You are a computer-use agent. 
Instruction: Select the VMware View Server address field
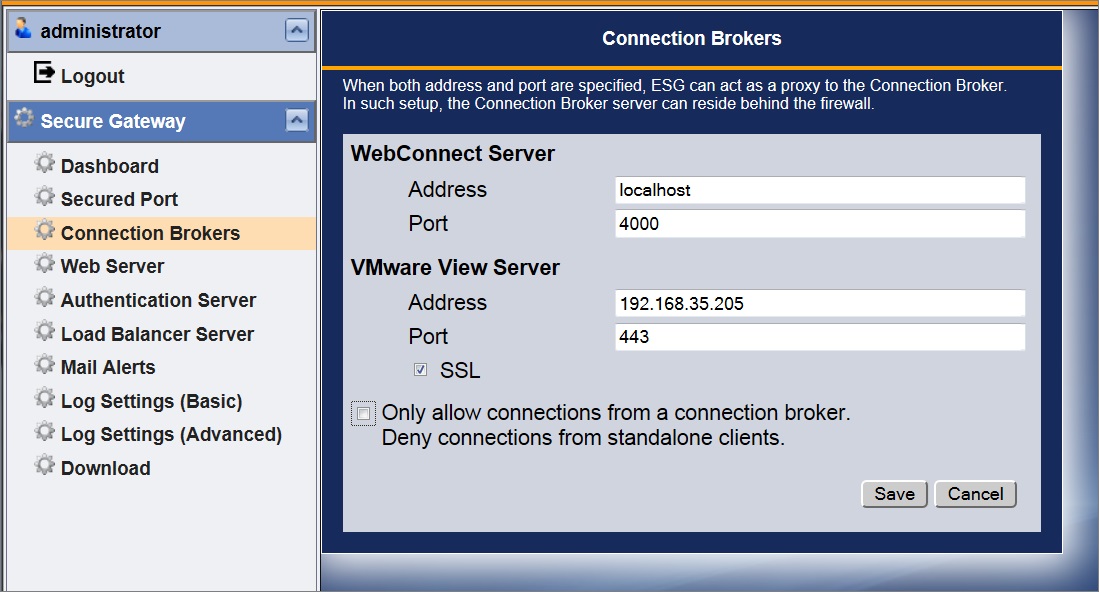point(819,303)
